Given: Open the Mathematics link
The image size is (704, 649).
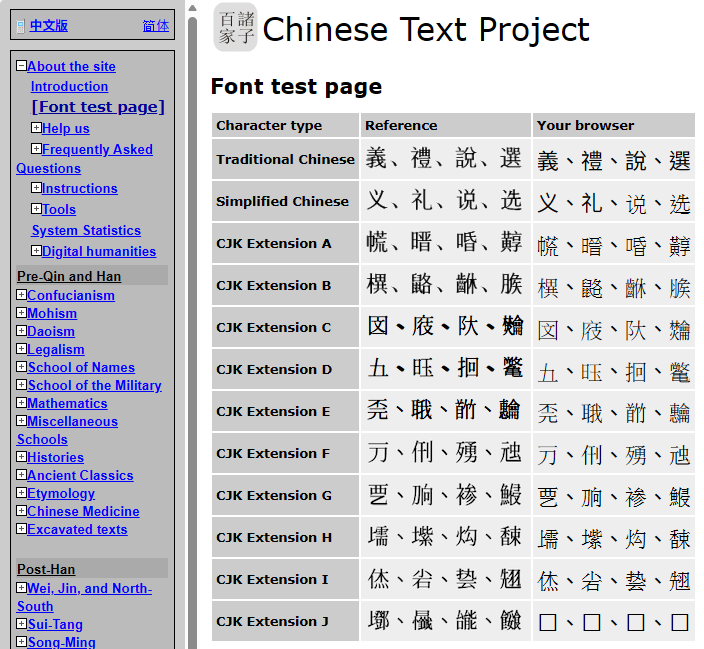Looking at the screenshot, I should pos(67,403).
